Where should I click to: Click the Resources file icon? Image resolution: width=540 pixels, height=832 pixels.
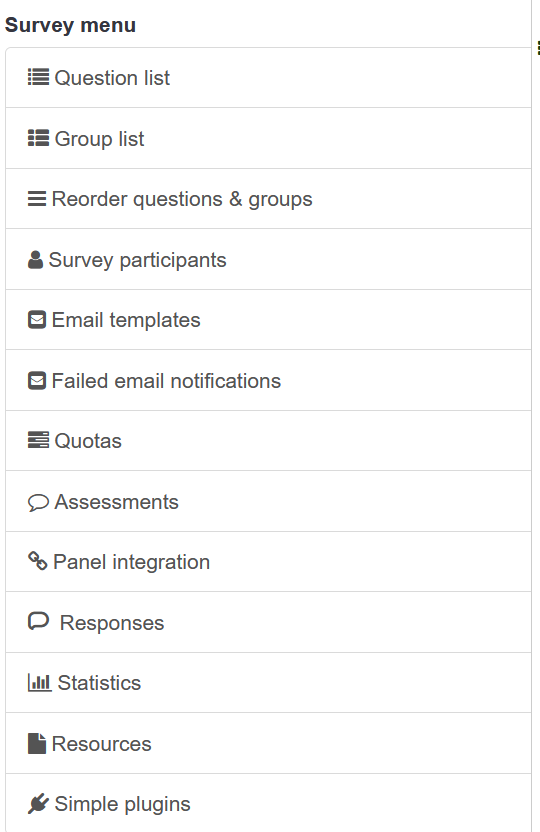(x=37, y=743)
